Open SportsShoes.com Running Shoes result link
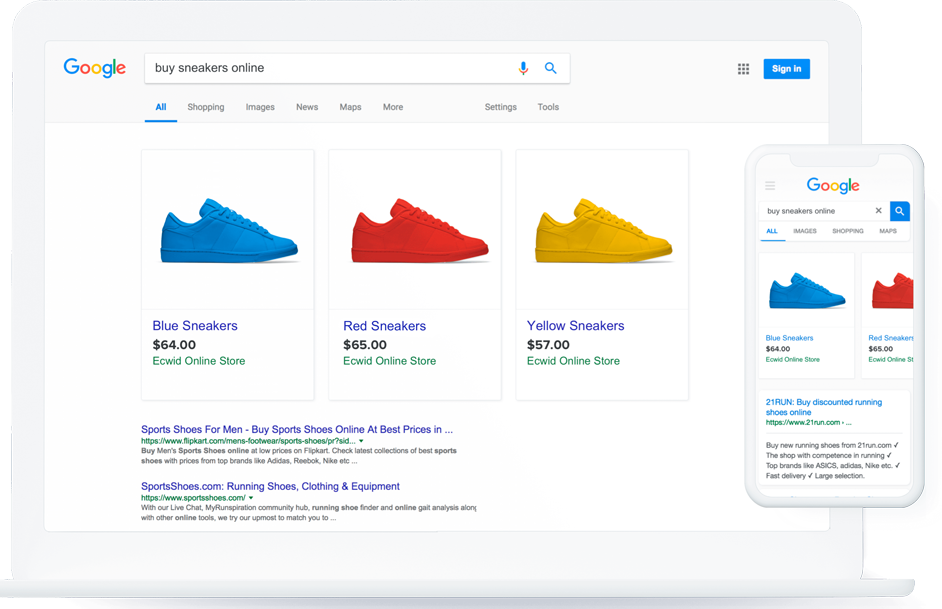This screenshot has height=609, width=942. (270, 486)
